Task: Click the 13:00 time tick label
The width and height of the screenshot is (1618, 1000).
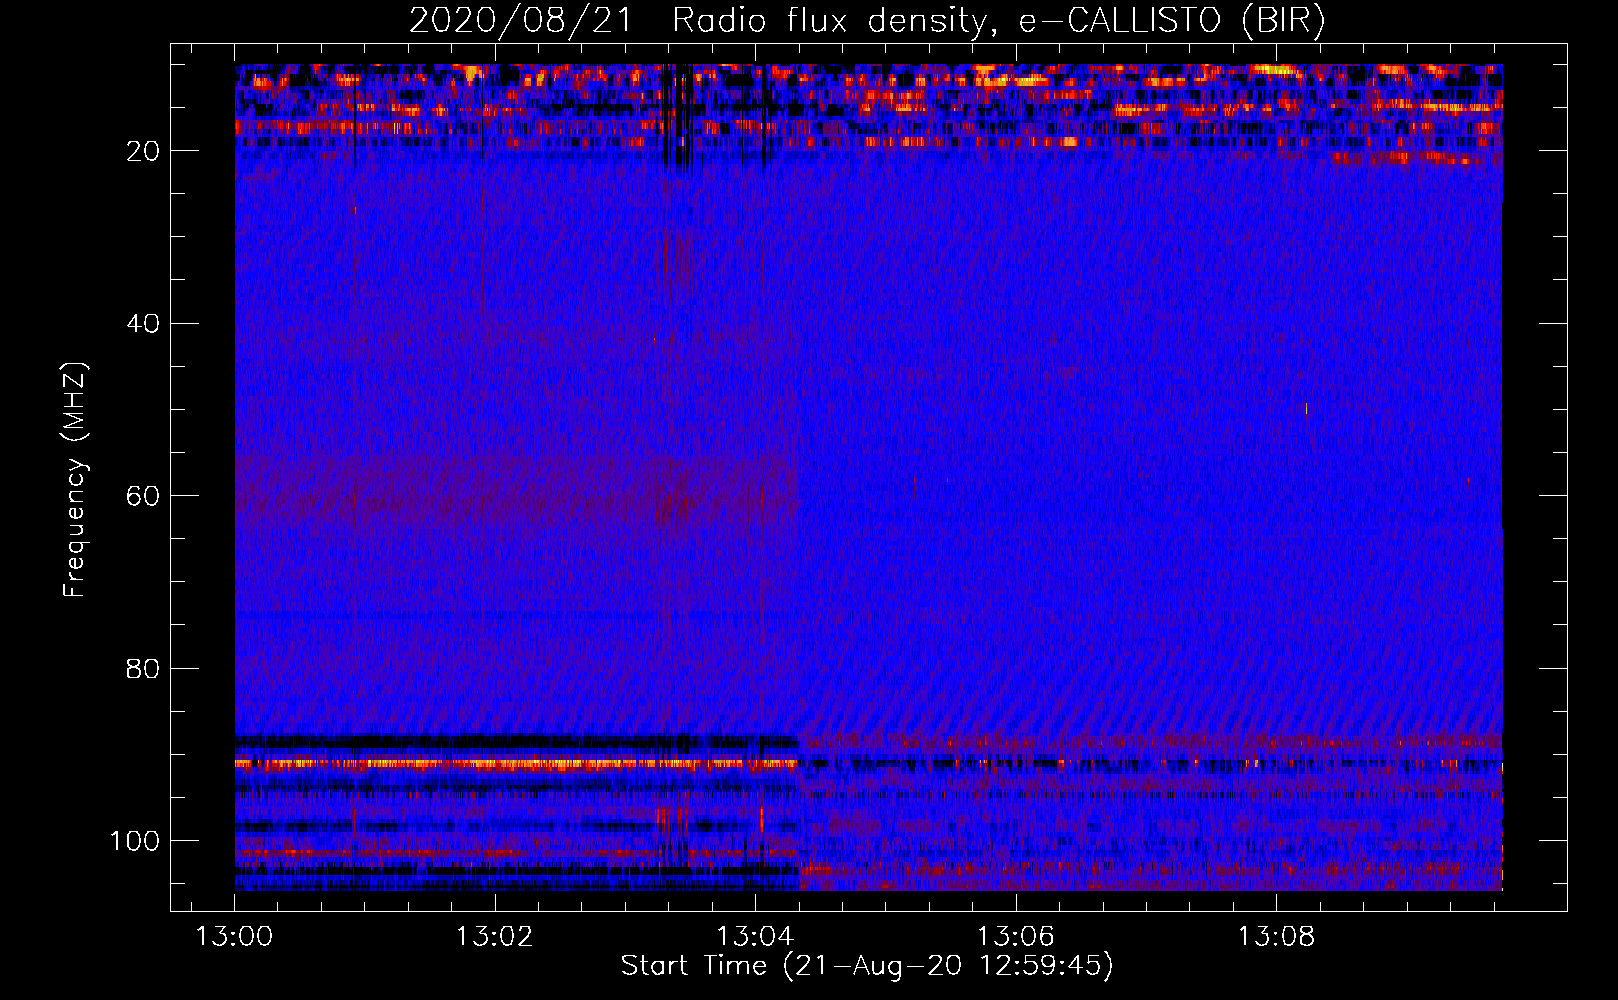Action: point(234,937)
